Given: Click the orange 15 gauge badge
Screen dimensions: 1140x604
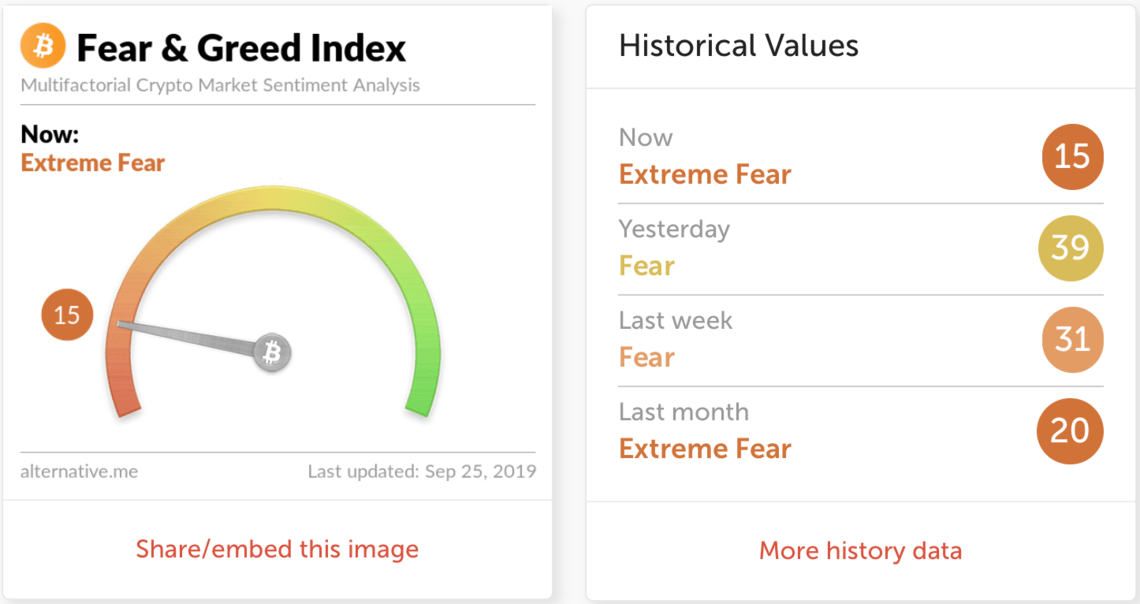Looking at the screenshot, I should tap(67, 315).
